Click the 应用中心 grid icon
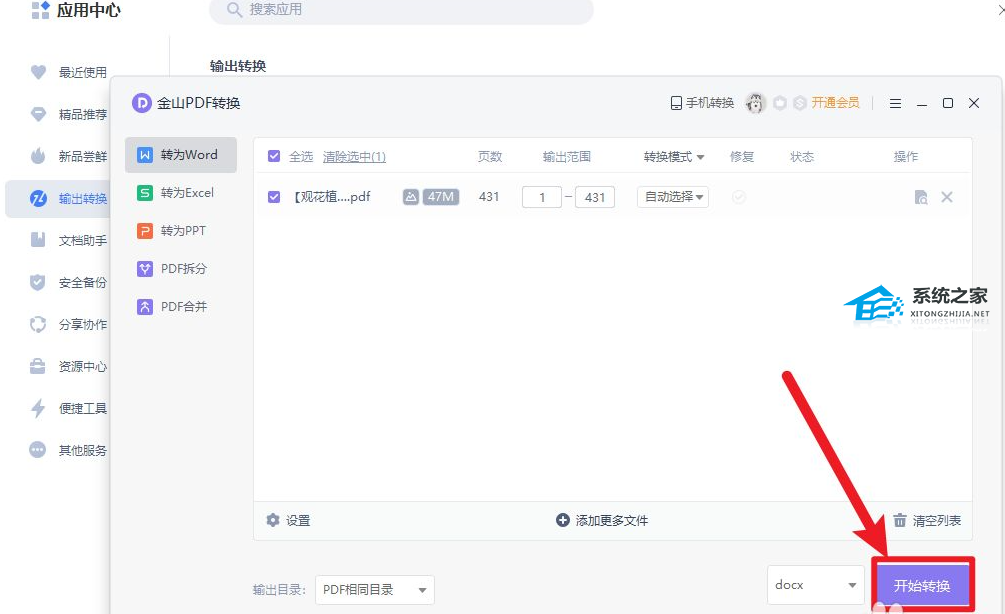The width and height of the screenshot is (1005, 614). [x=40, y=10]
